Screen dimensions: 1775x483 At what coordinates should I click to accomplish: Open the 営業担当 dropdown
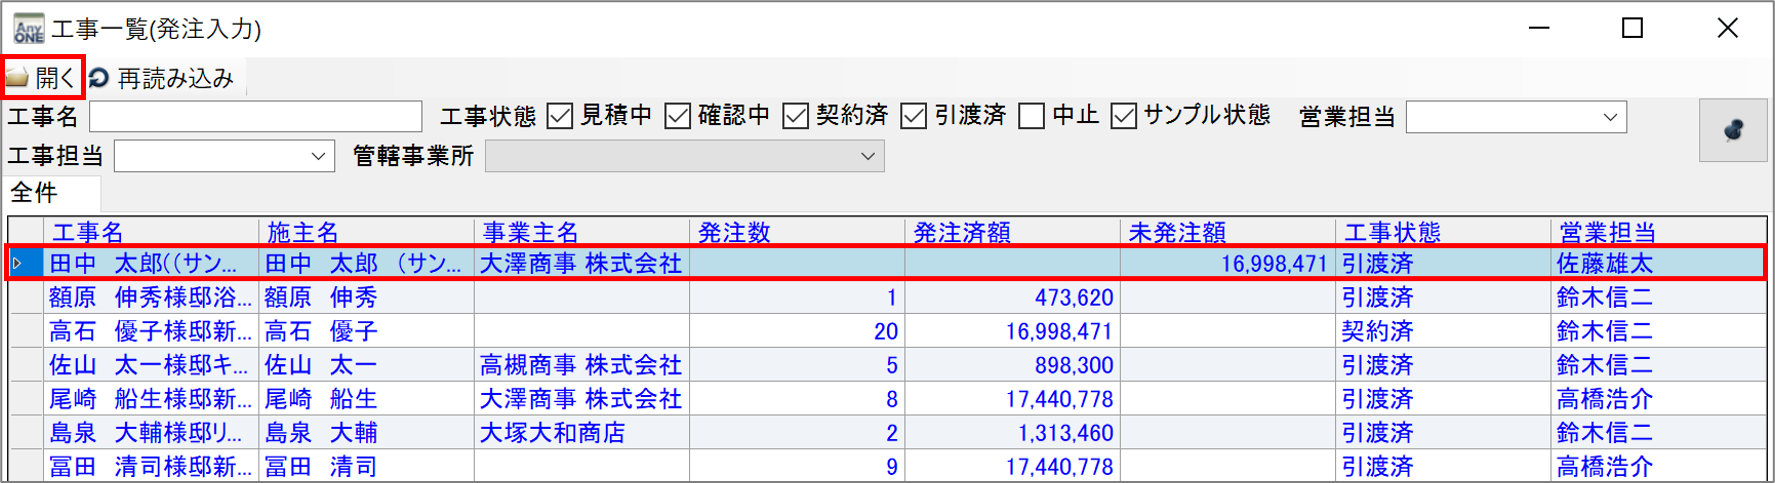pos(1609,117)
